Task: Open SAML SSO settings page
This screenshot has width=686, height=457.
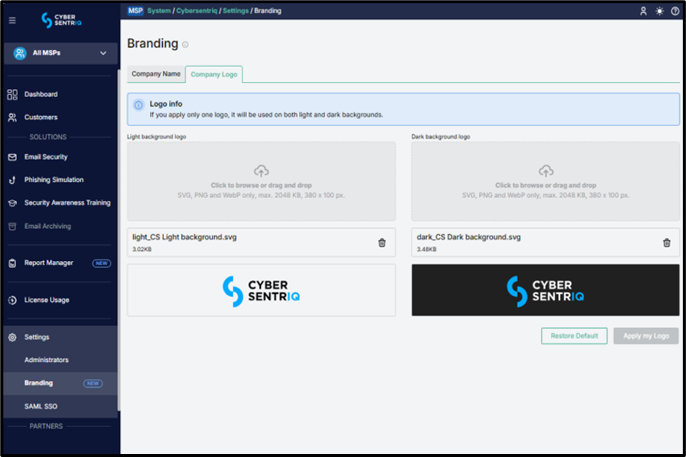Action: [42, 406]
